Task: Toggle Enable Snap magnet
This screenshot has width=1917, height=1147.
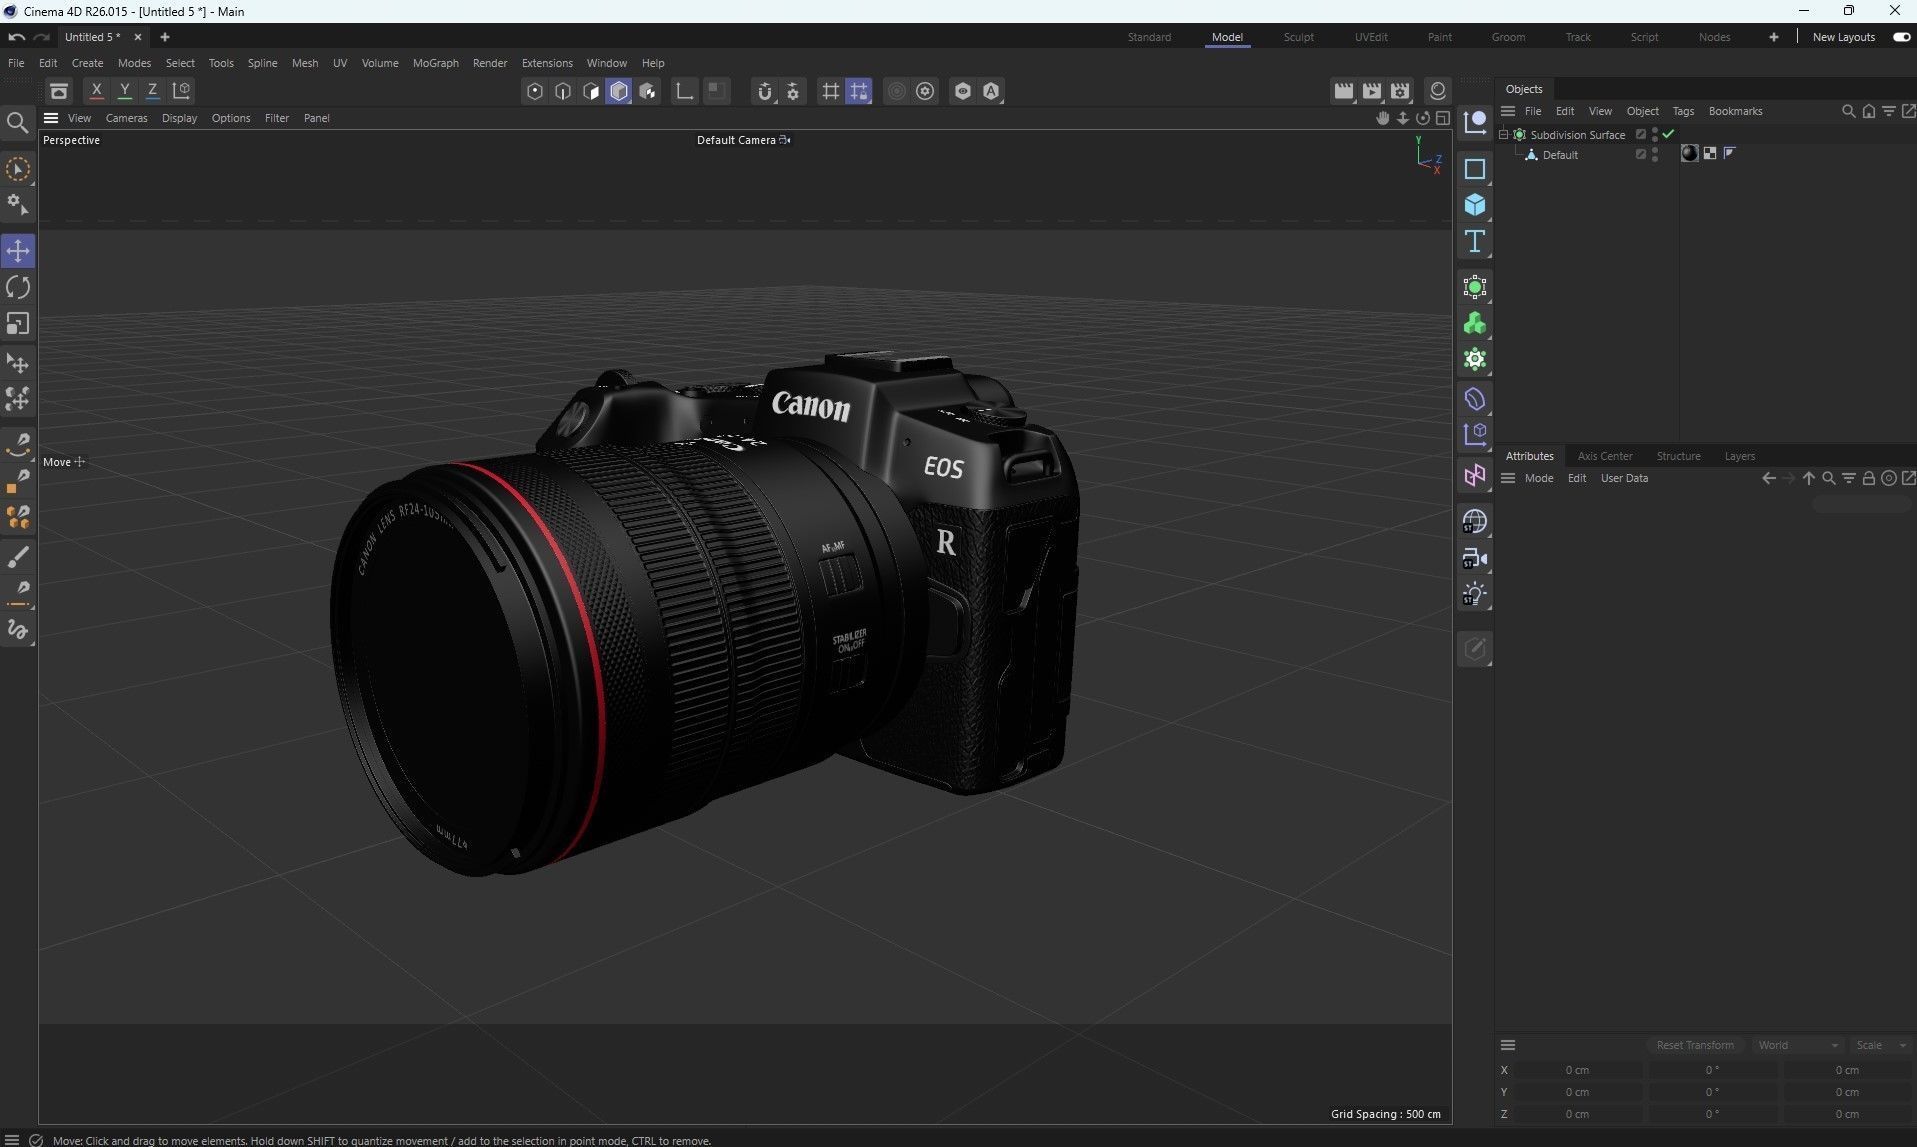Action: [765, 91]
